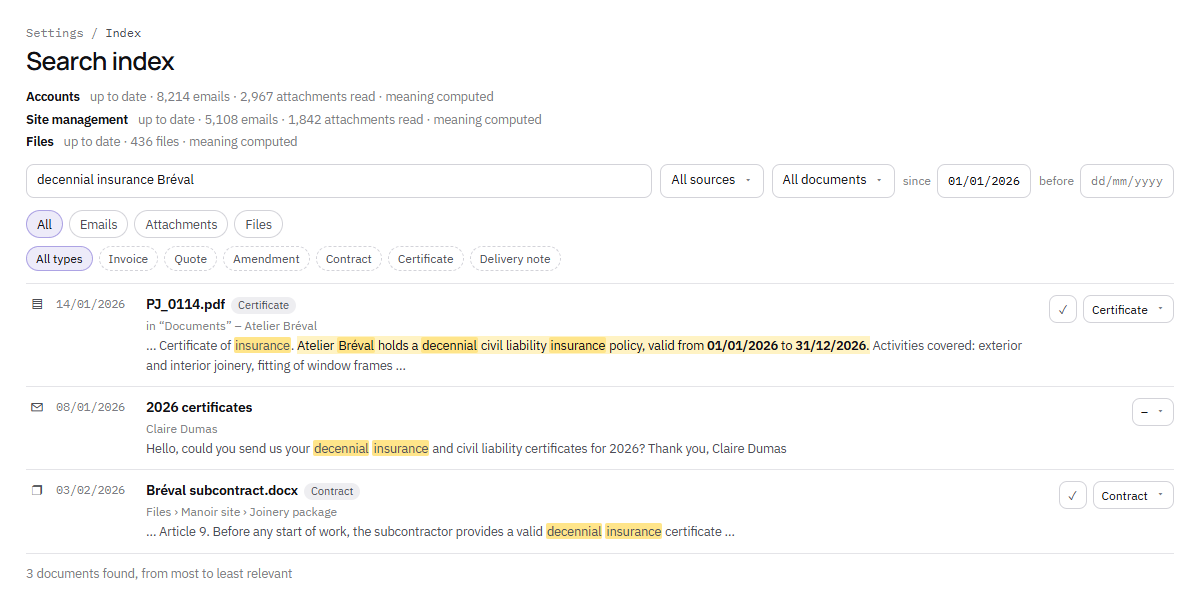Confirm the Contract type with Bréval subcontract checkmark
The height and width of the screenshot is (608, 1200).
pyautogui.click(x=1073, y=495)
